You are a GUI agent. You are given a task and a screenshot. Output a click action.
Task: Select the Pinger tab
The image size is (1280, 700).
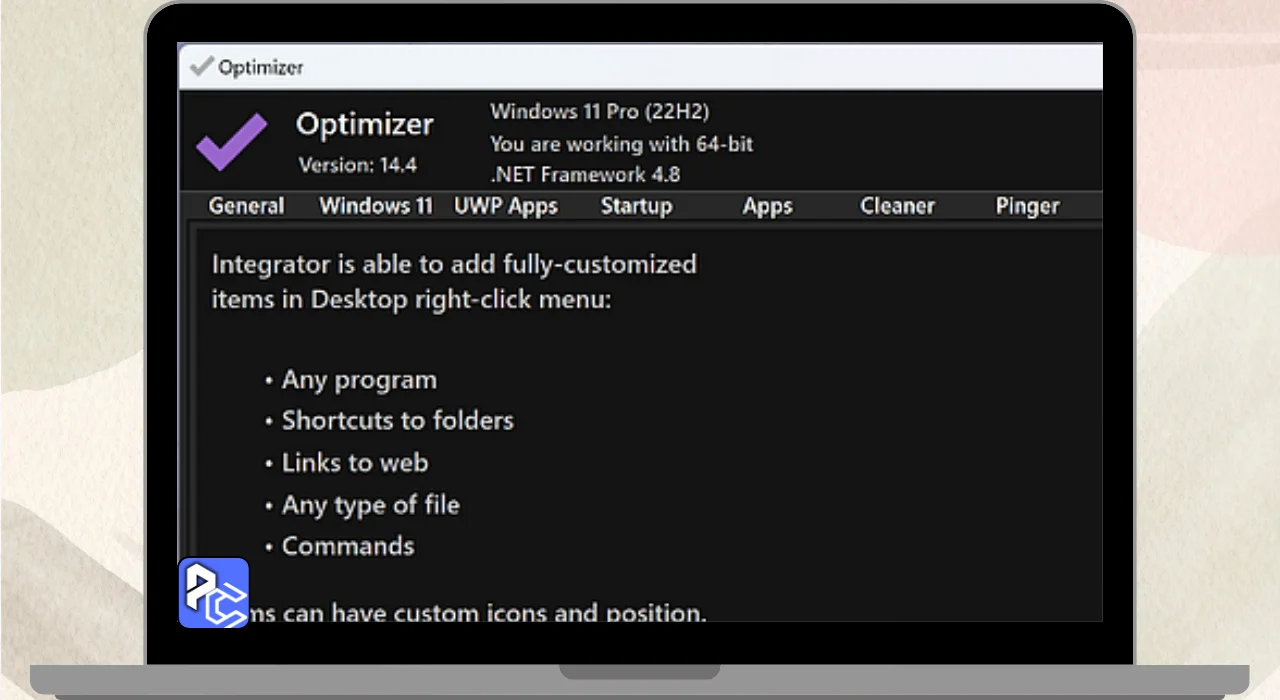coord(1027,206)
